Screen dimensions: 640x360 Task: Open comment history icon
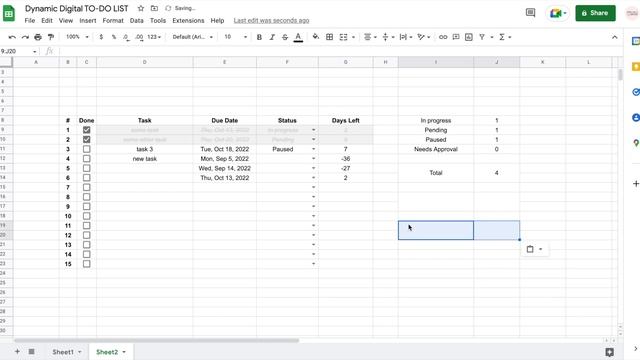click(530, 13)
